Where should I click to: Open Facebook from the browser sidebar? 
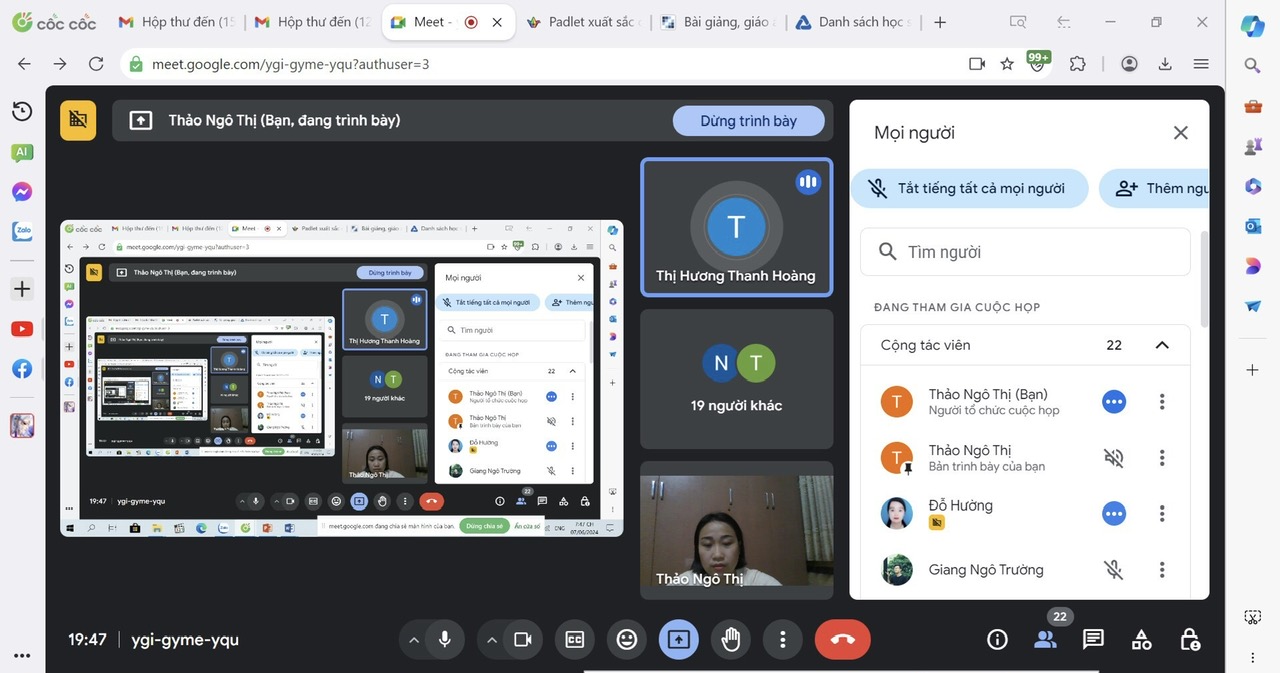[x=22, y=369]
